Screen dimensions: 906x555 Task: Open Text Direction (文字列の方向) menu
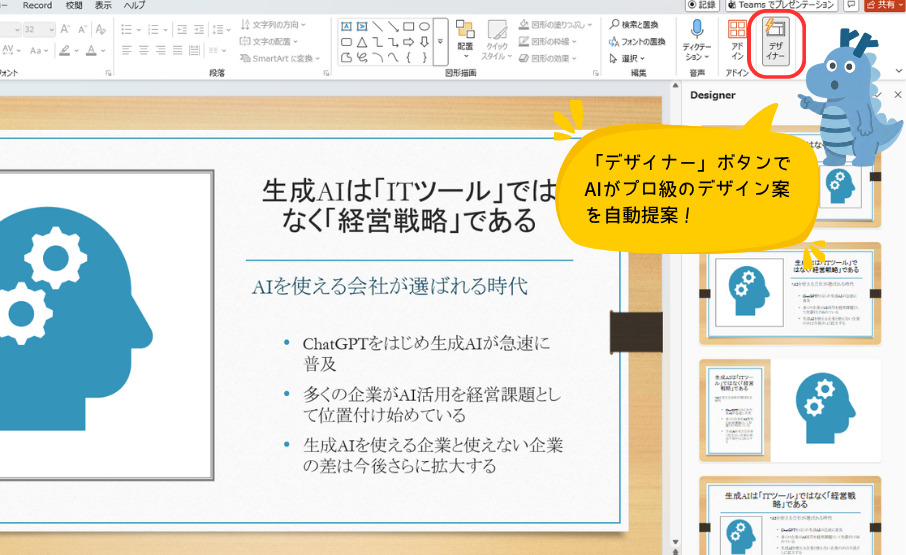pyautogui.click(x=273, y=24)
